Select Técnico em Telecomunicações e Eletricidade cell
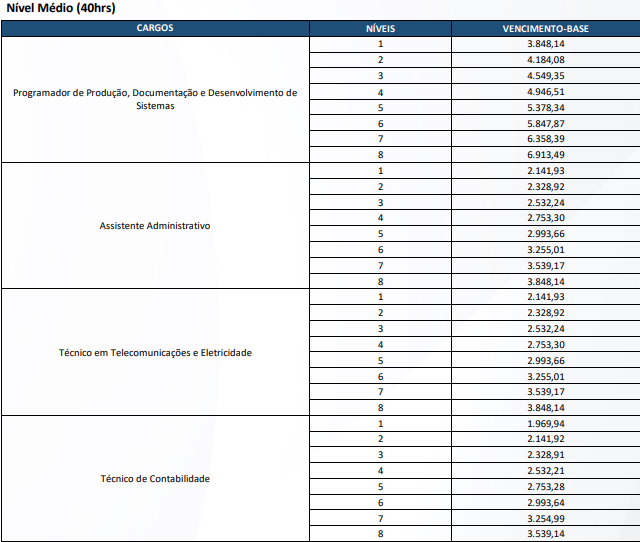640x542 pixels. click(155, 352)
